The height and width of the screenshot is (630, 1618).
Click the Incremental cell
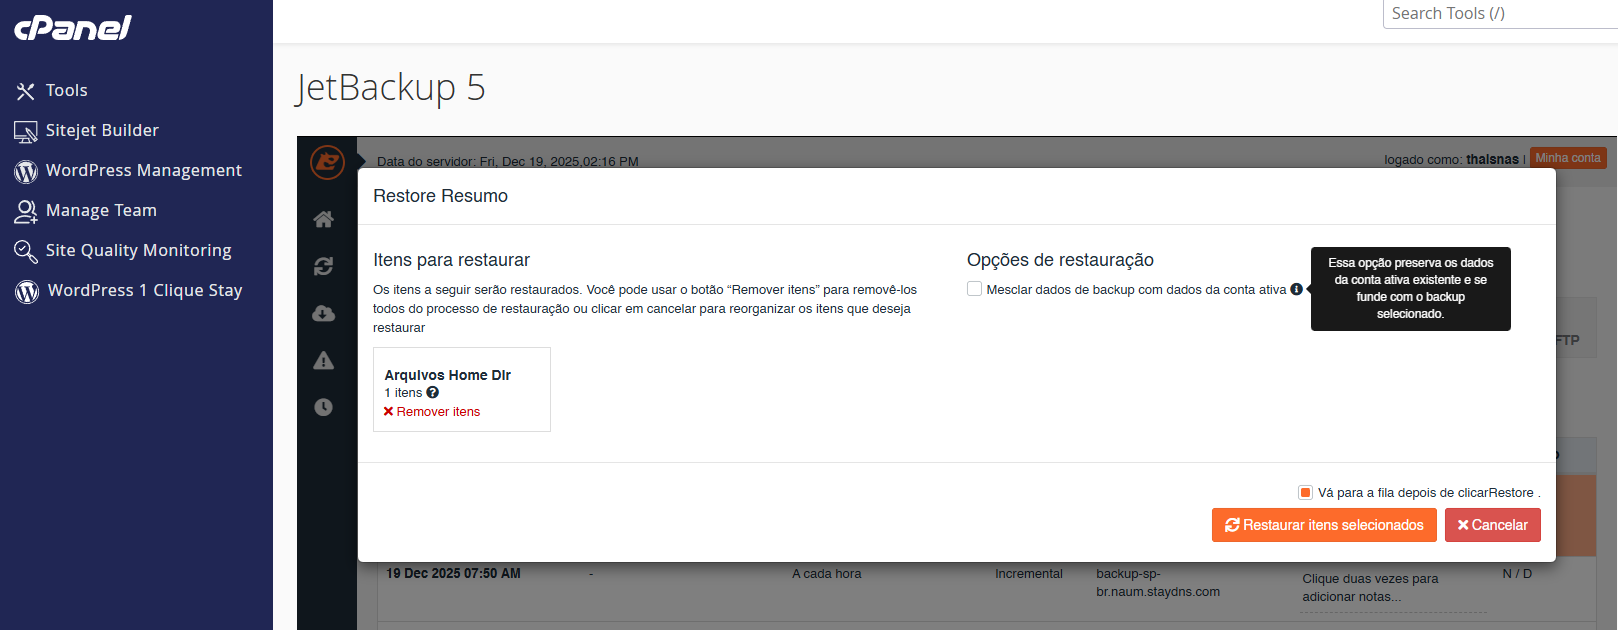pyautogui.click(x=1029, y=574)
